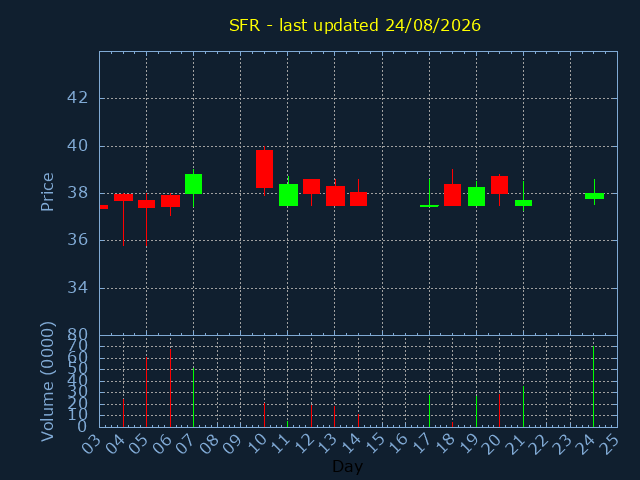Click the tall green volume bar on day 24
Screen dimensions: 640x480
(x=593, y=387)
